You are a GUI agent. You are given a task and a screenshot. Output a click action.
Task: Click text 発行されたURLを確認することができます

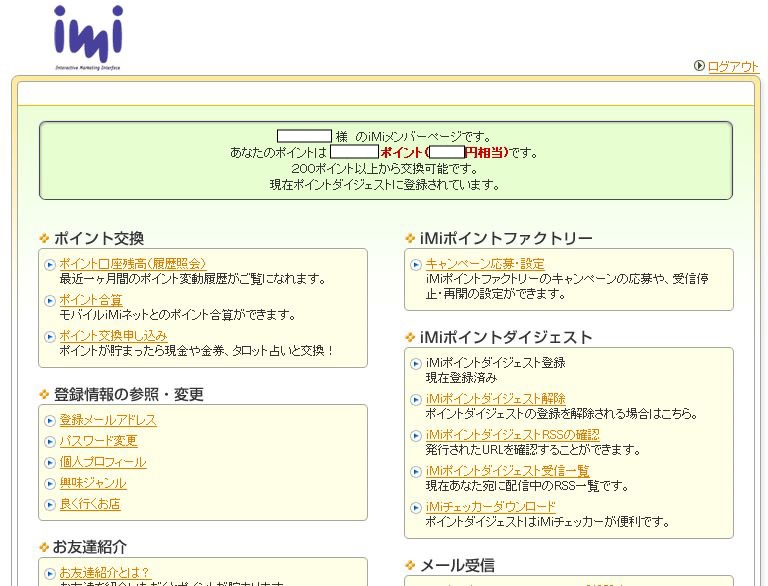tap(533, 449)
